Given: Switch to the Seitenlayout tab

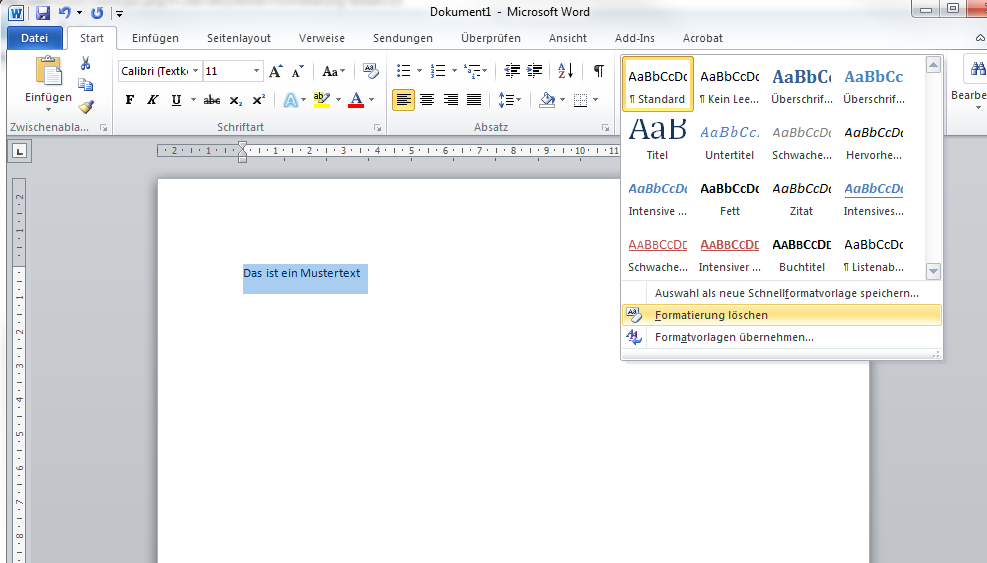Looking at the screenshot, I should coord(238,38).
